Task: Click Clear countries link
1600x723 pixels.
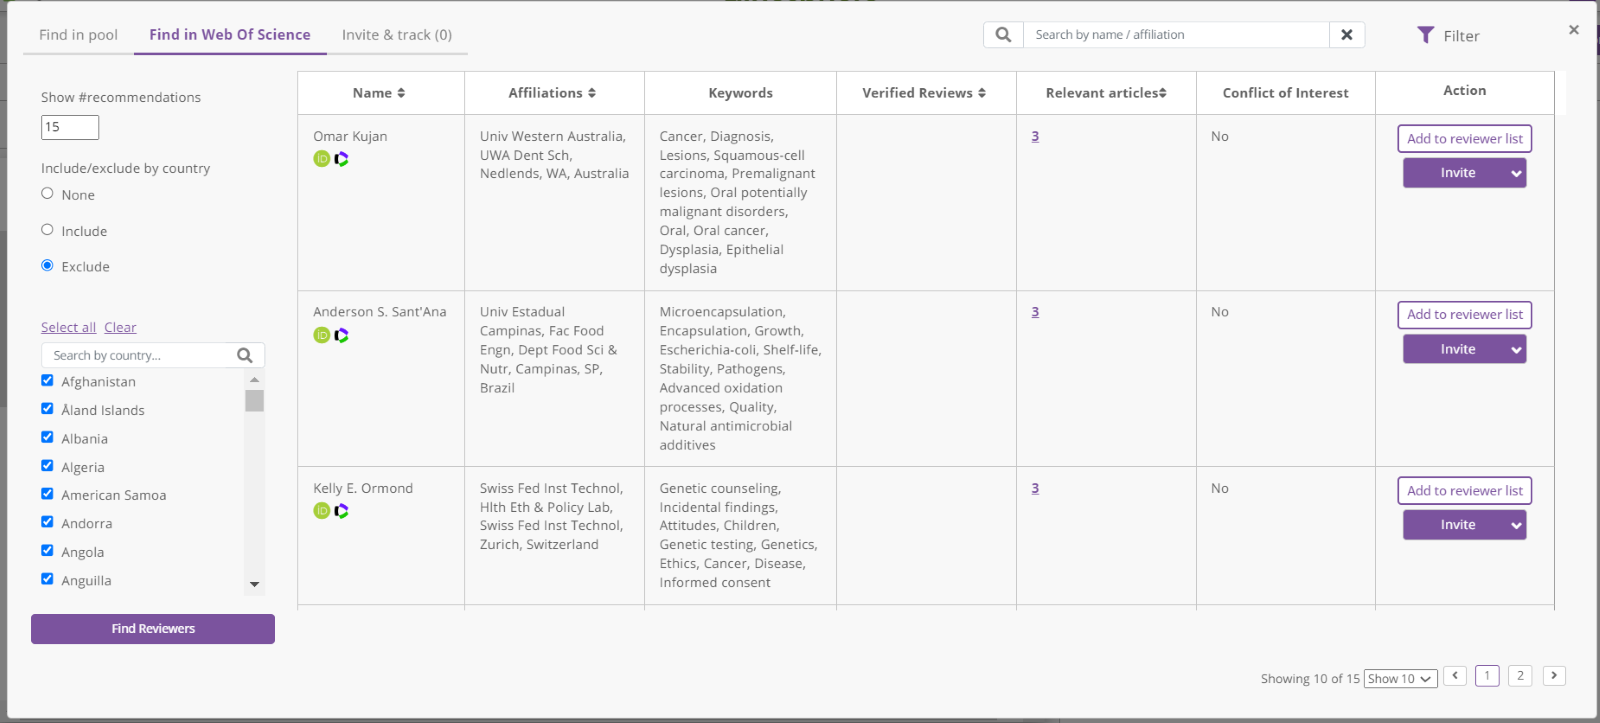Action: (x=120, y=328)
